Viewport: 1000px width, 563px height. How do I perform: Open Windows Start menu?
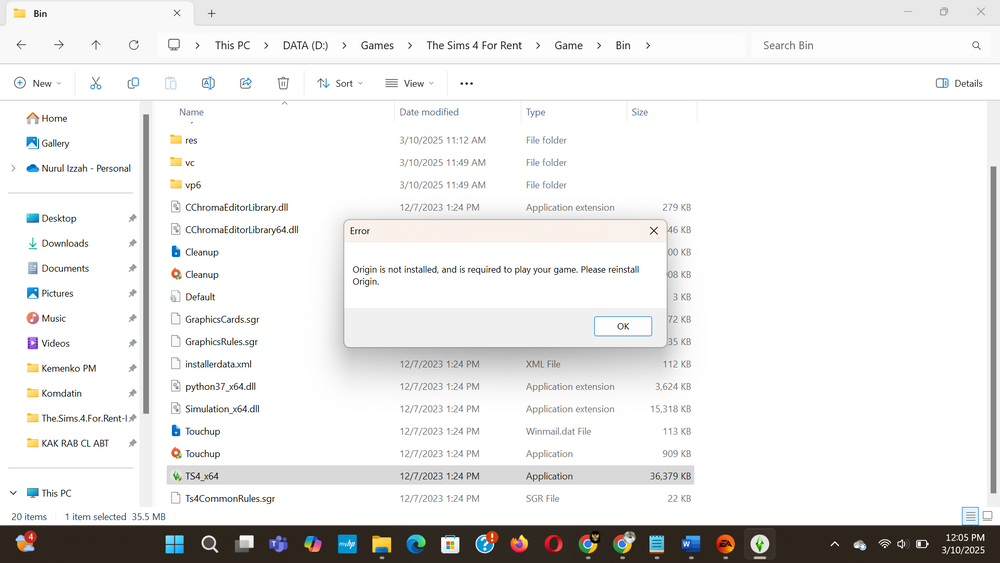tap(175, 544)
